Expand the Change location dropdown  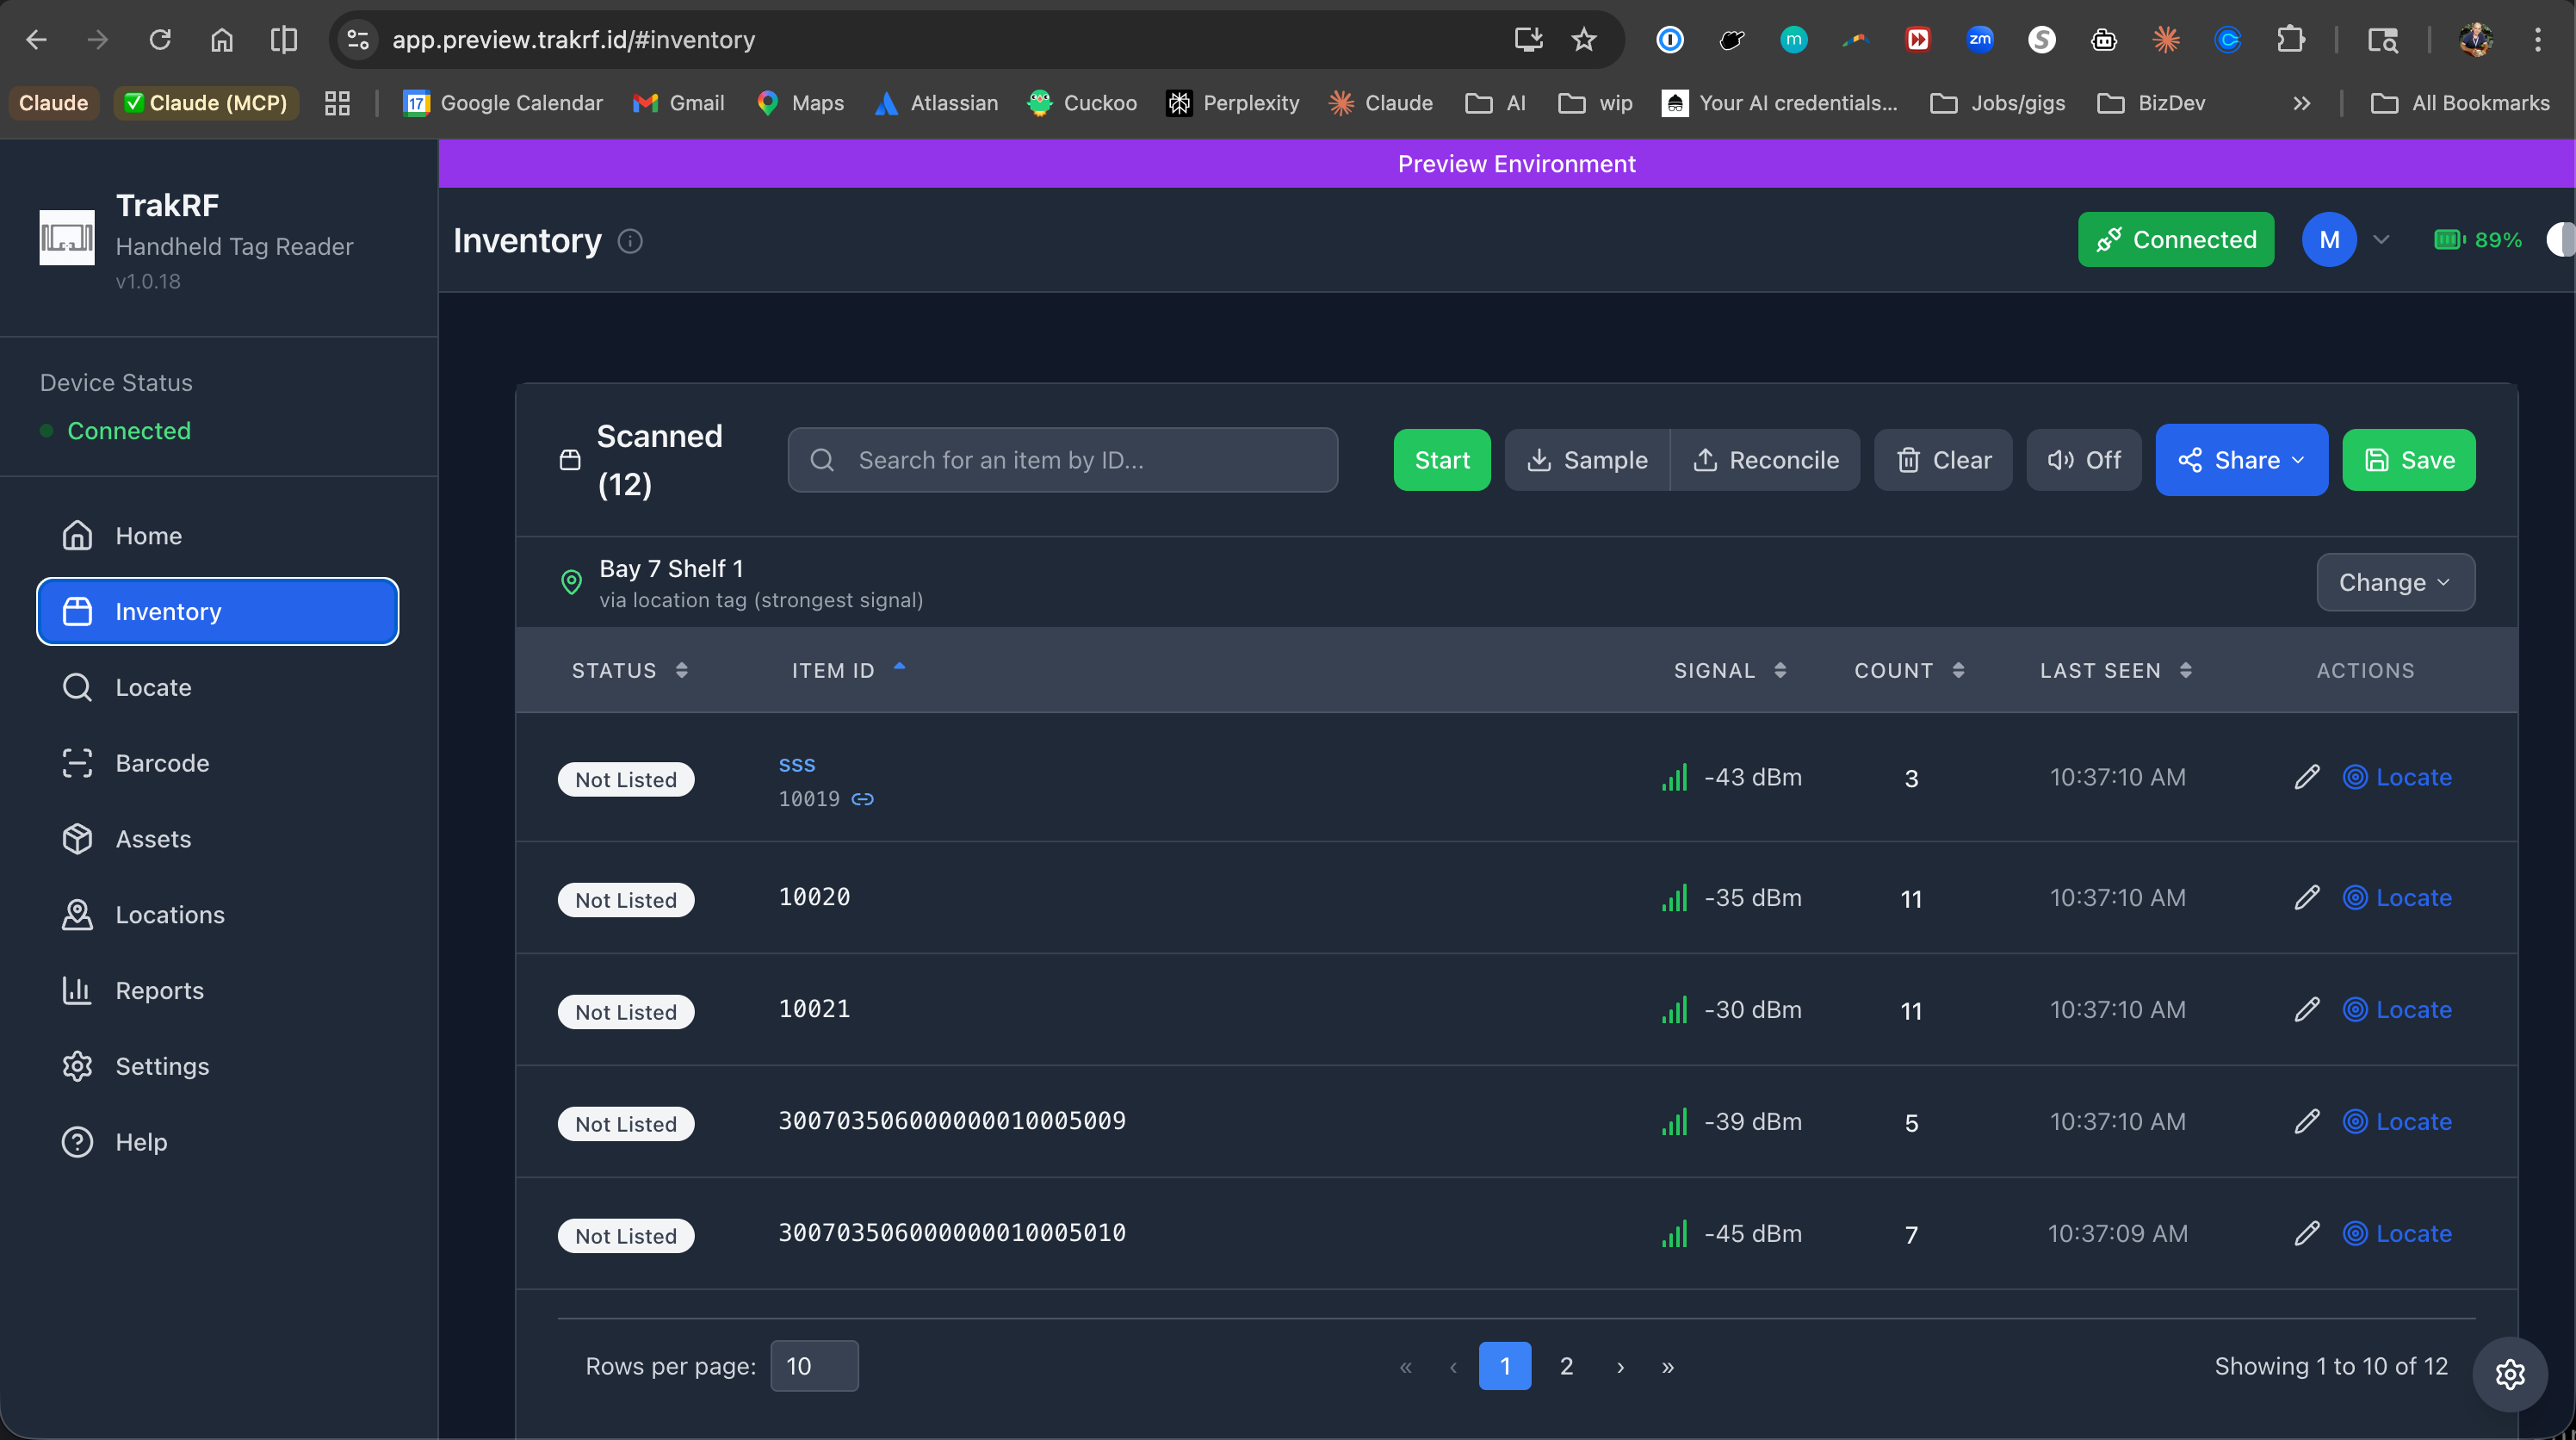pos(2395,582)
